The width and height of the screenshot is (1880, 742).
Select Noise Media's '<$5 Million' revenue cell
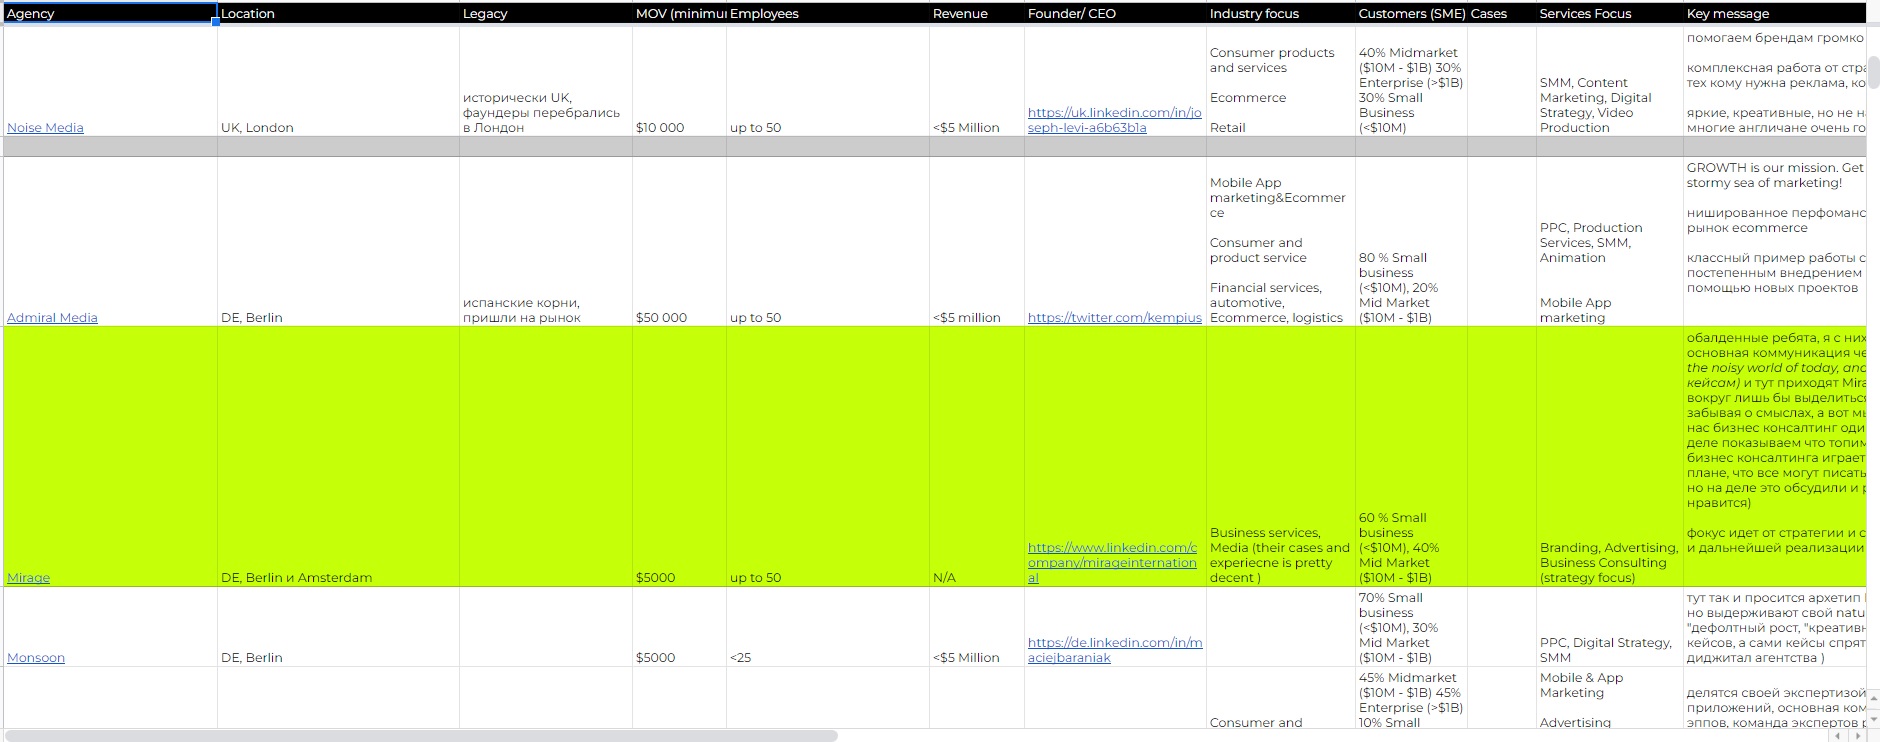coord(977,82)
